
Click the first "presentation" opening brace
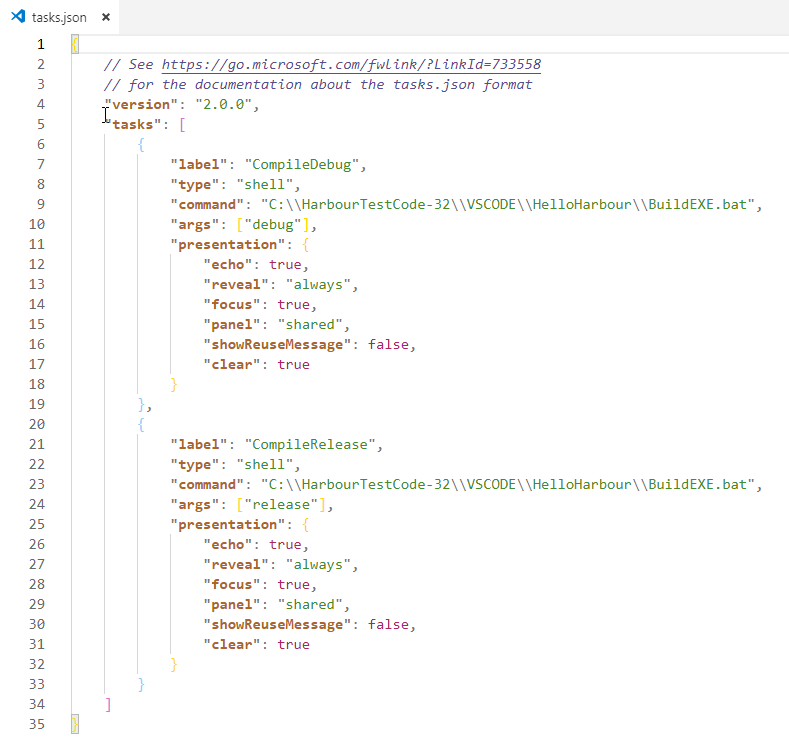click(x=306, y=244)
